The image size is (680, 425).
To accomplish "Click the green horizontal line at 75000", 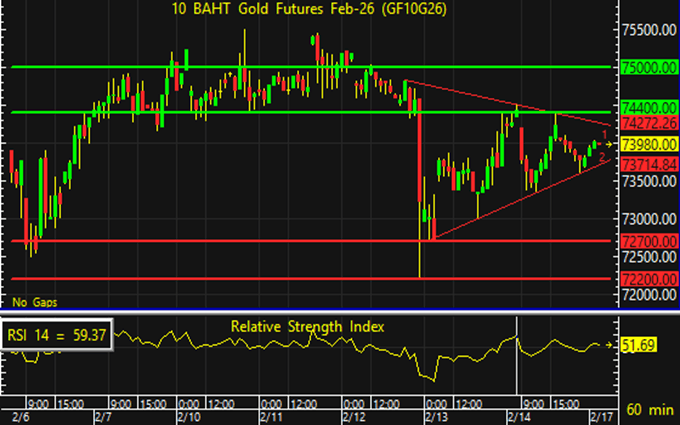I will [300, 67].
